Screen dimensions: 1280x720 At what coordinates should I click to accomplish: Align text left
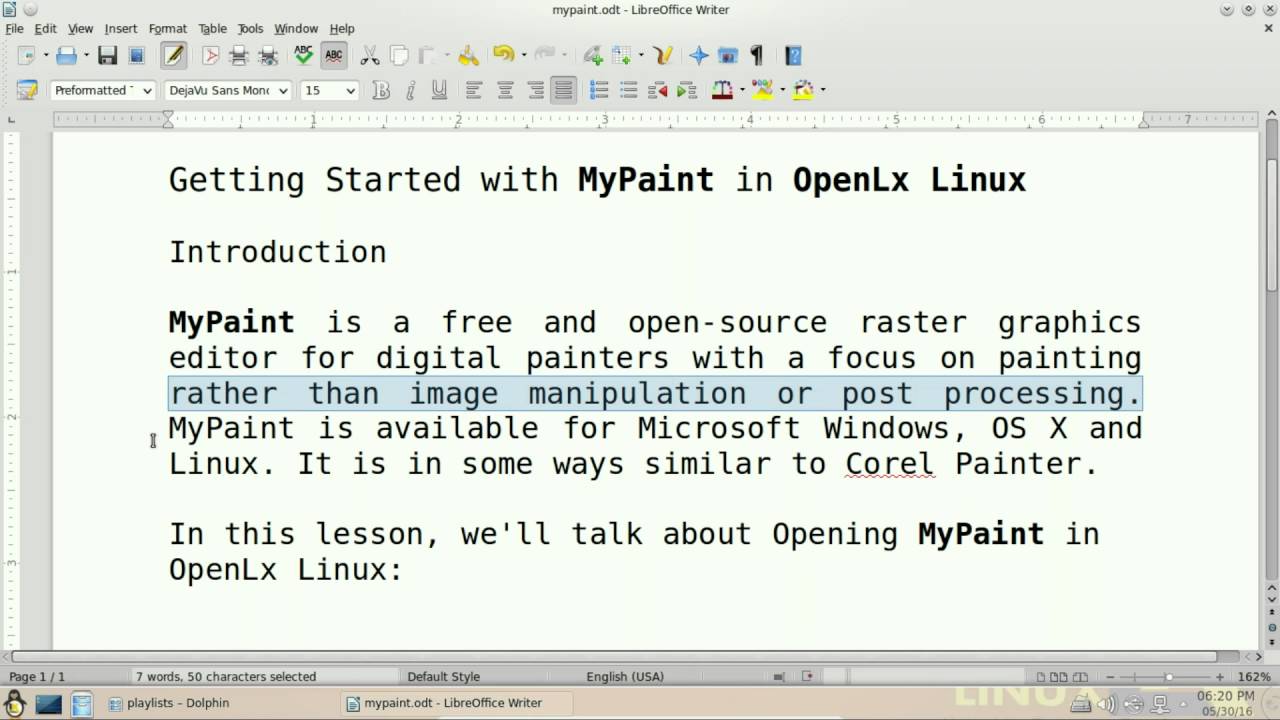coord(474,90)
